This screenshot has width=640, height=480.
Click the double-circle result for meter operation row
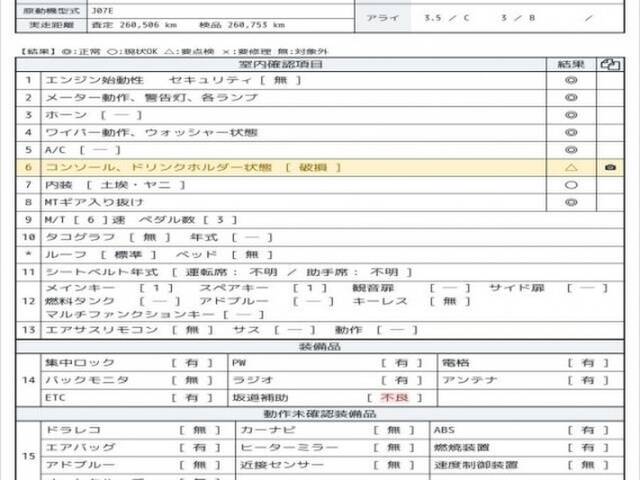click(x=571, y=98)
